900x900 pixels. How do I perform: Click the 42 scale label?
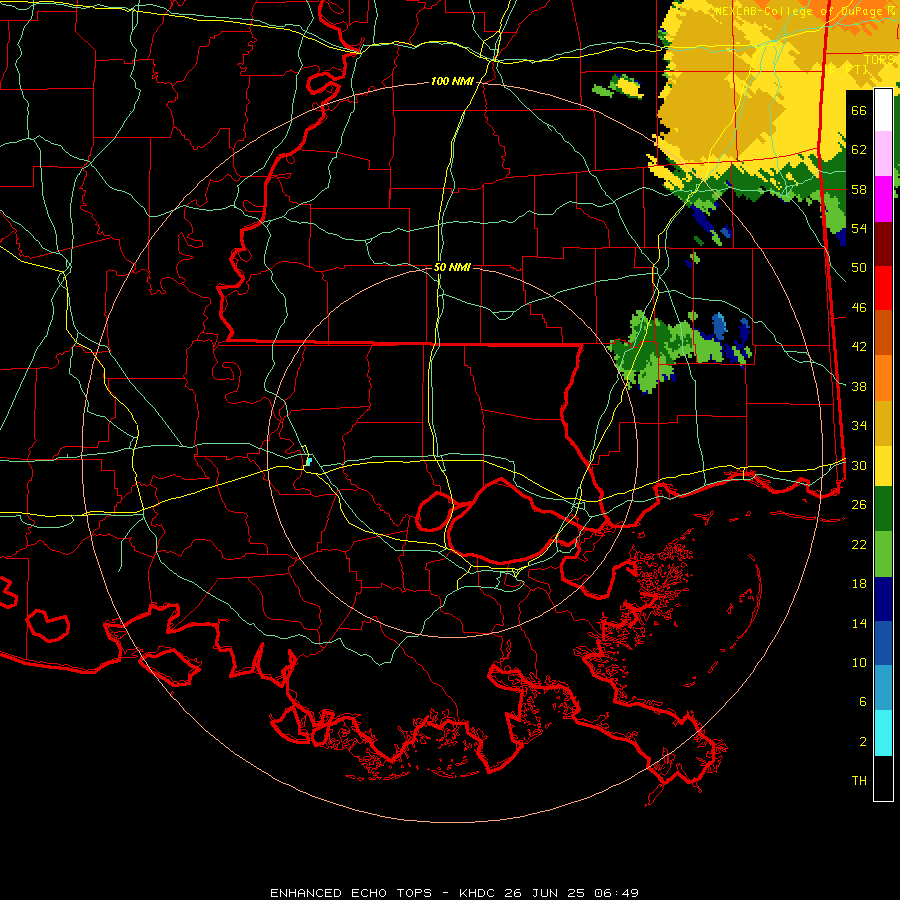[x=859, y=346]
